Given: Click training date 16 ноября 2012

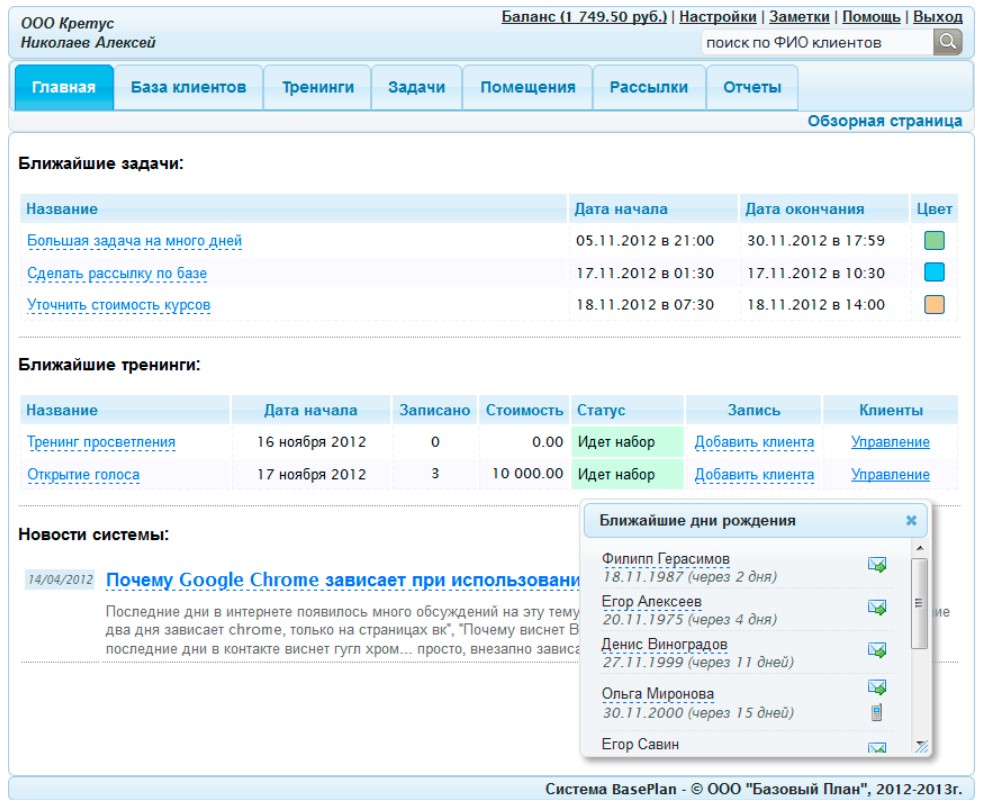Looking at the screenshot, I should point(311,442).
